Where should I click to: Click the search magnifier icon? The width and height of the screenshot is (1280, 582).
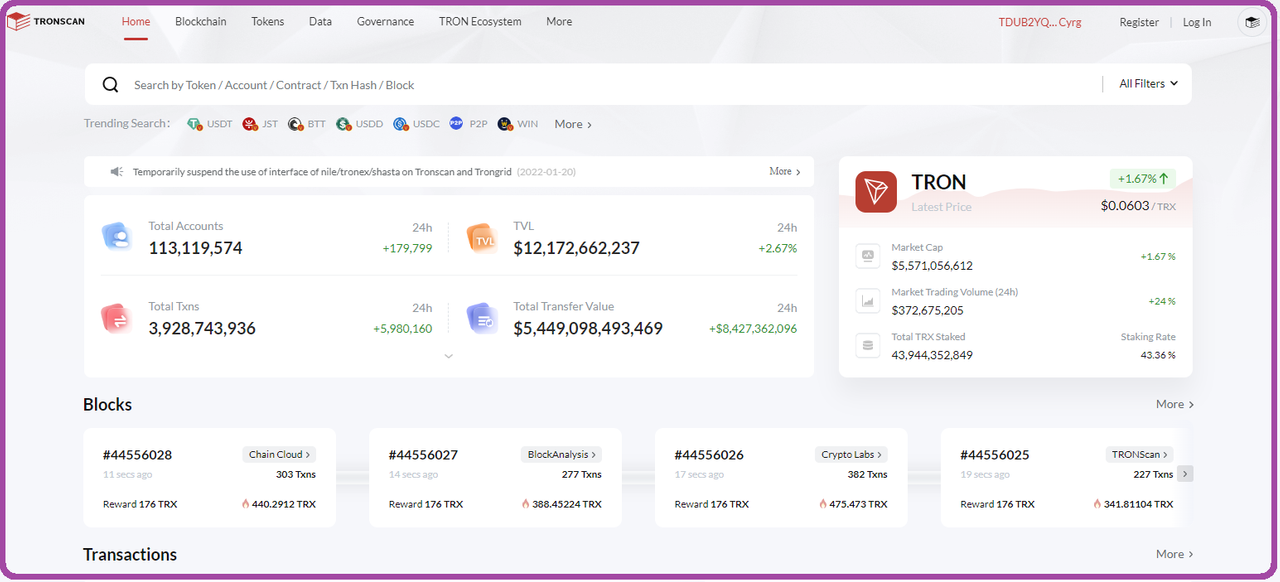[x=110, y=84]
